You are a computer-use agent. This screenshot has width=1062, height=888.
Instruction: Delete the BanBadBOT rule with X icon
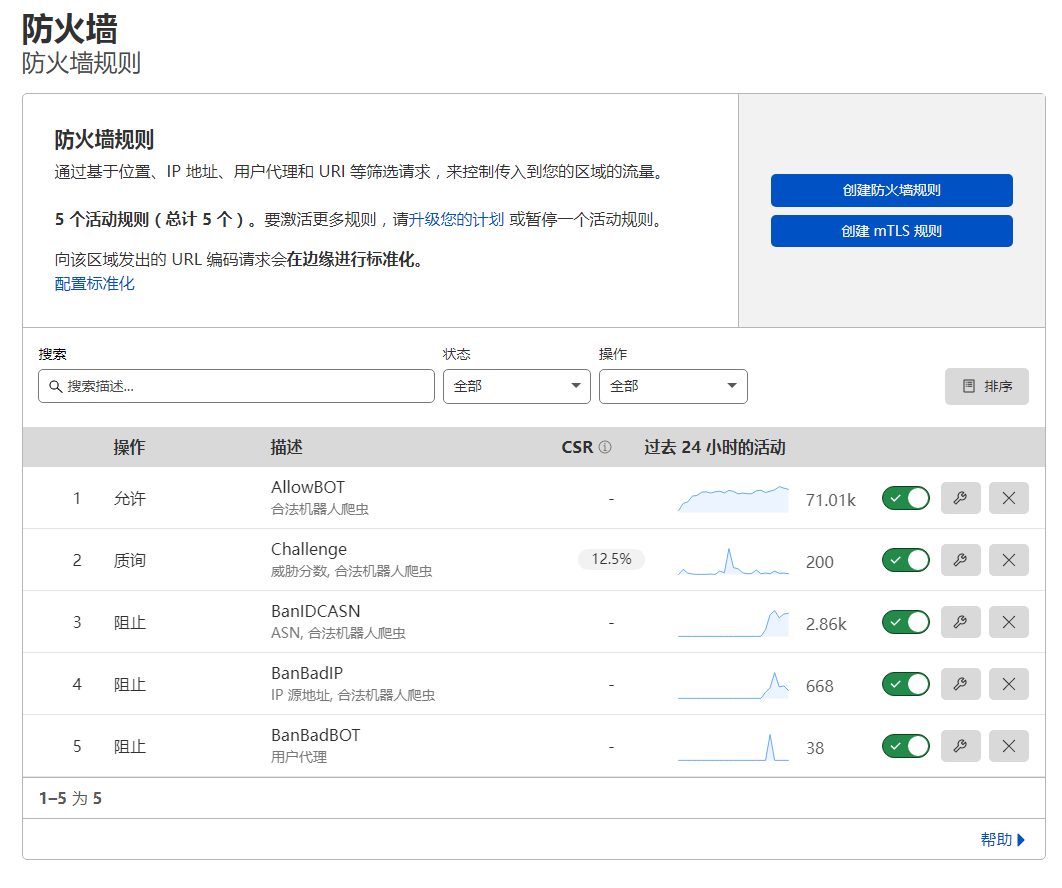tap(1008, 746)
